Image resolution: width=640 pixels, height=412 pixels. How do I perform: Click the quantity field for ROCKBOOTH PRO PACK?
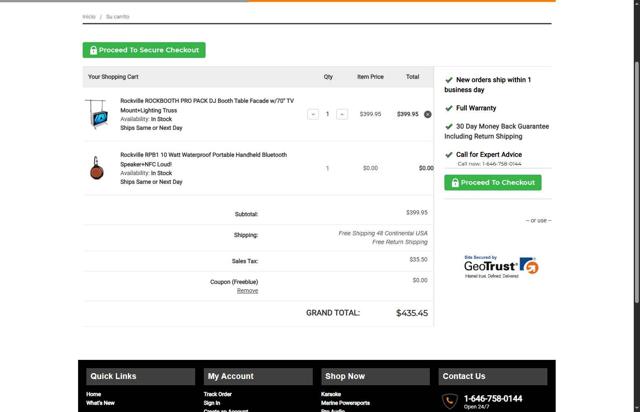327,114
